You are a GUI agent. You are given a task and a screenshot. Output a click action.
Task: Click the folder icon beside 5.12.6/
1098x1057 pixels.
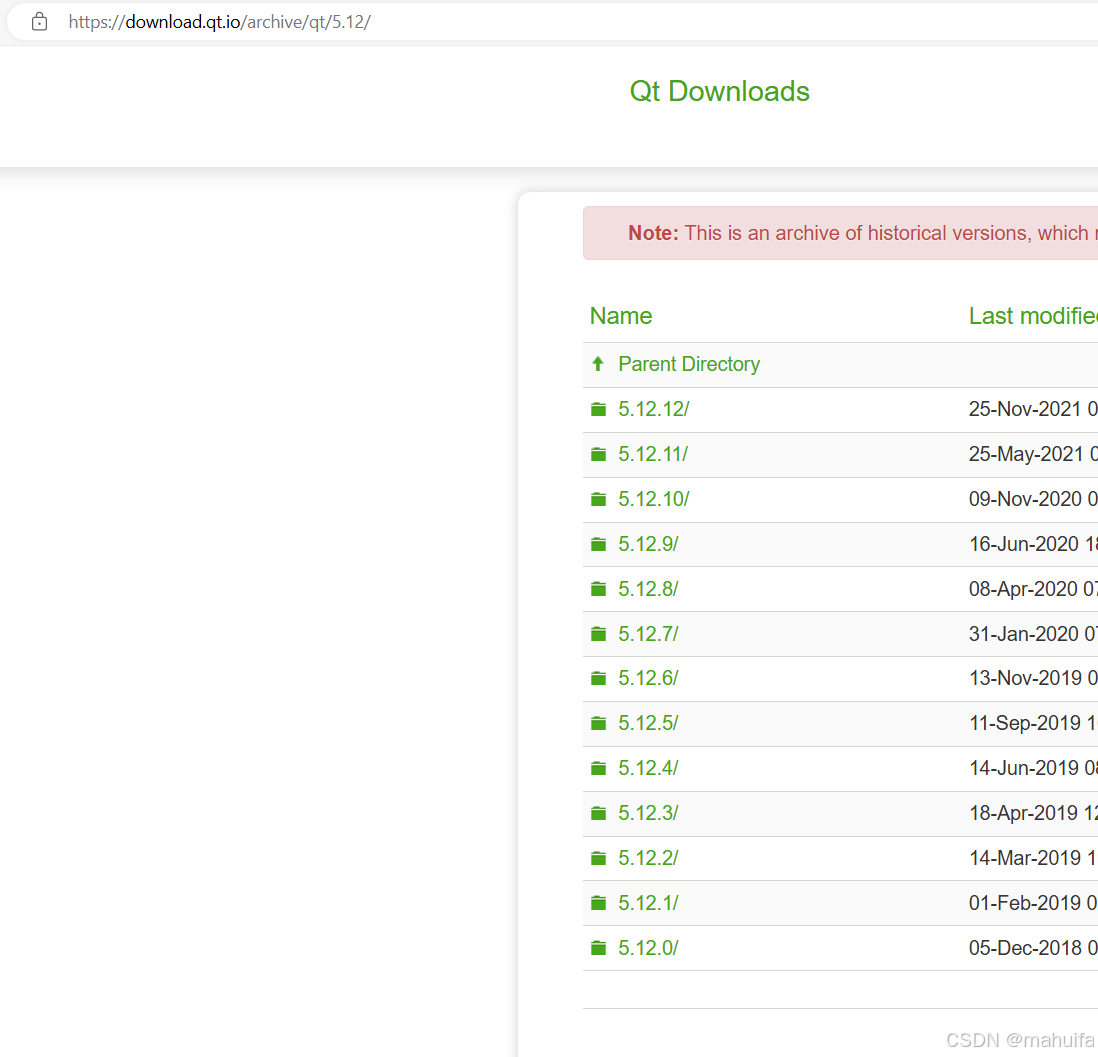coord(599,678)
